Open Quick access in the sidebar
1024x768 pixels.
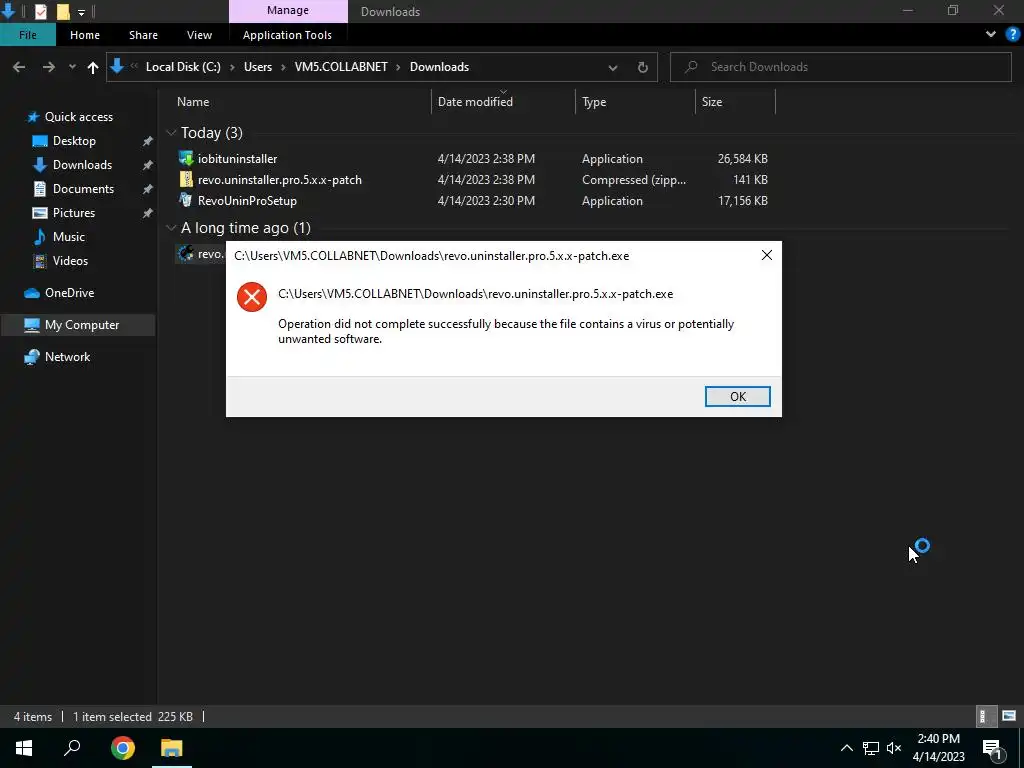point(78,117)
